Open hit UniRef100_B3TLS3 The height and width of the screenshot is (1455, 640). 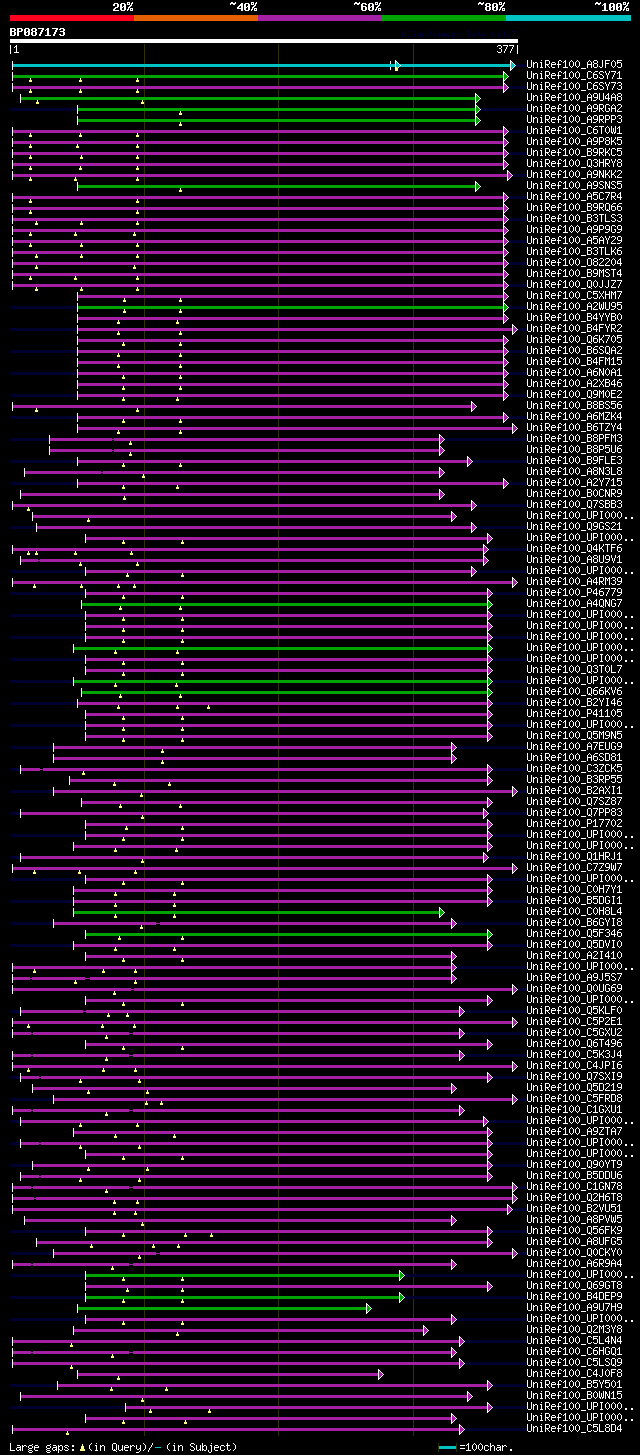click(574, 219)
